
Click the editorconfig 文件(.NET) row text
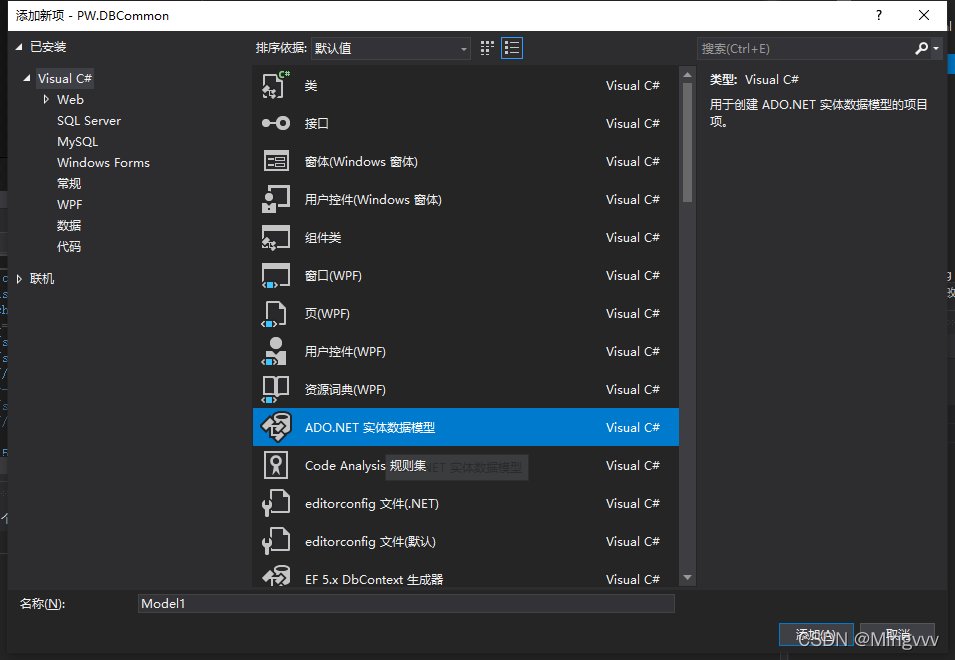point(372,504)
